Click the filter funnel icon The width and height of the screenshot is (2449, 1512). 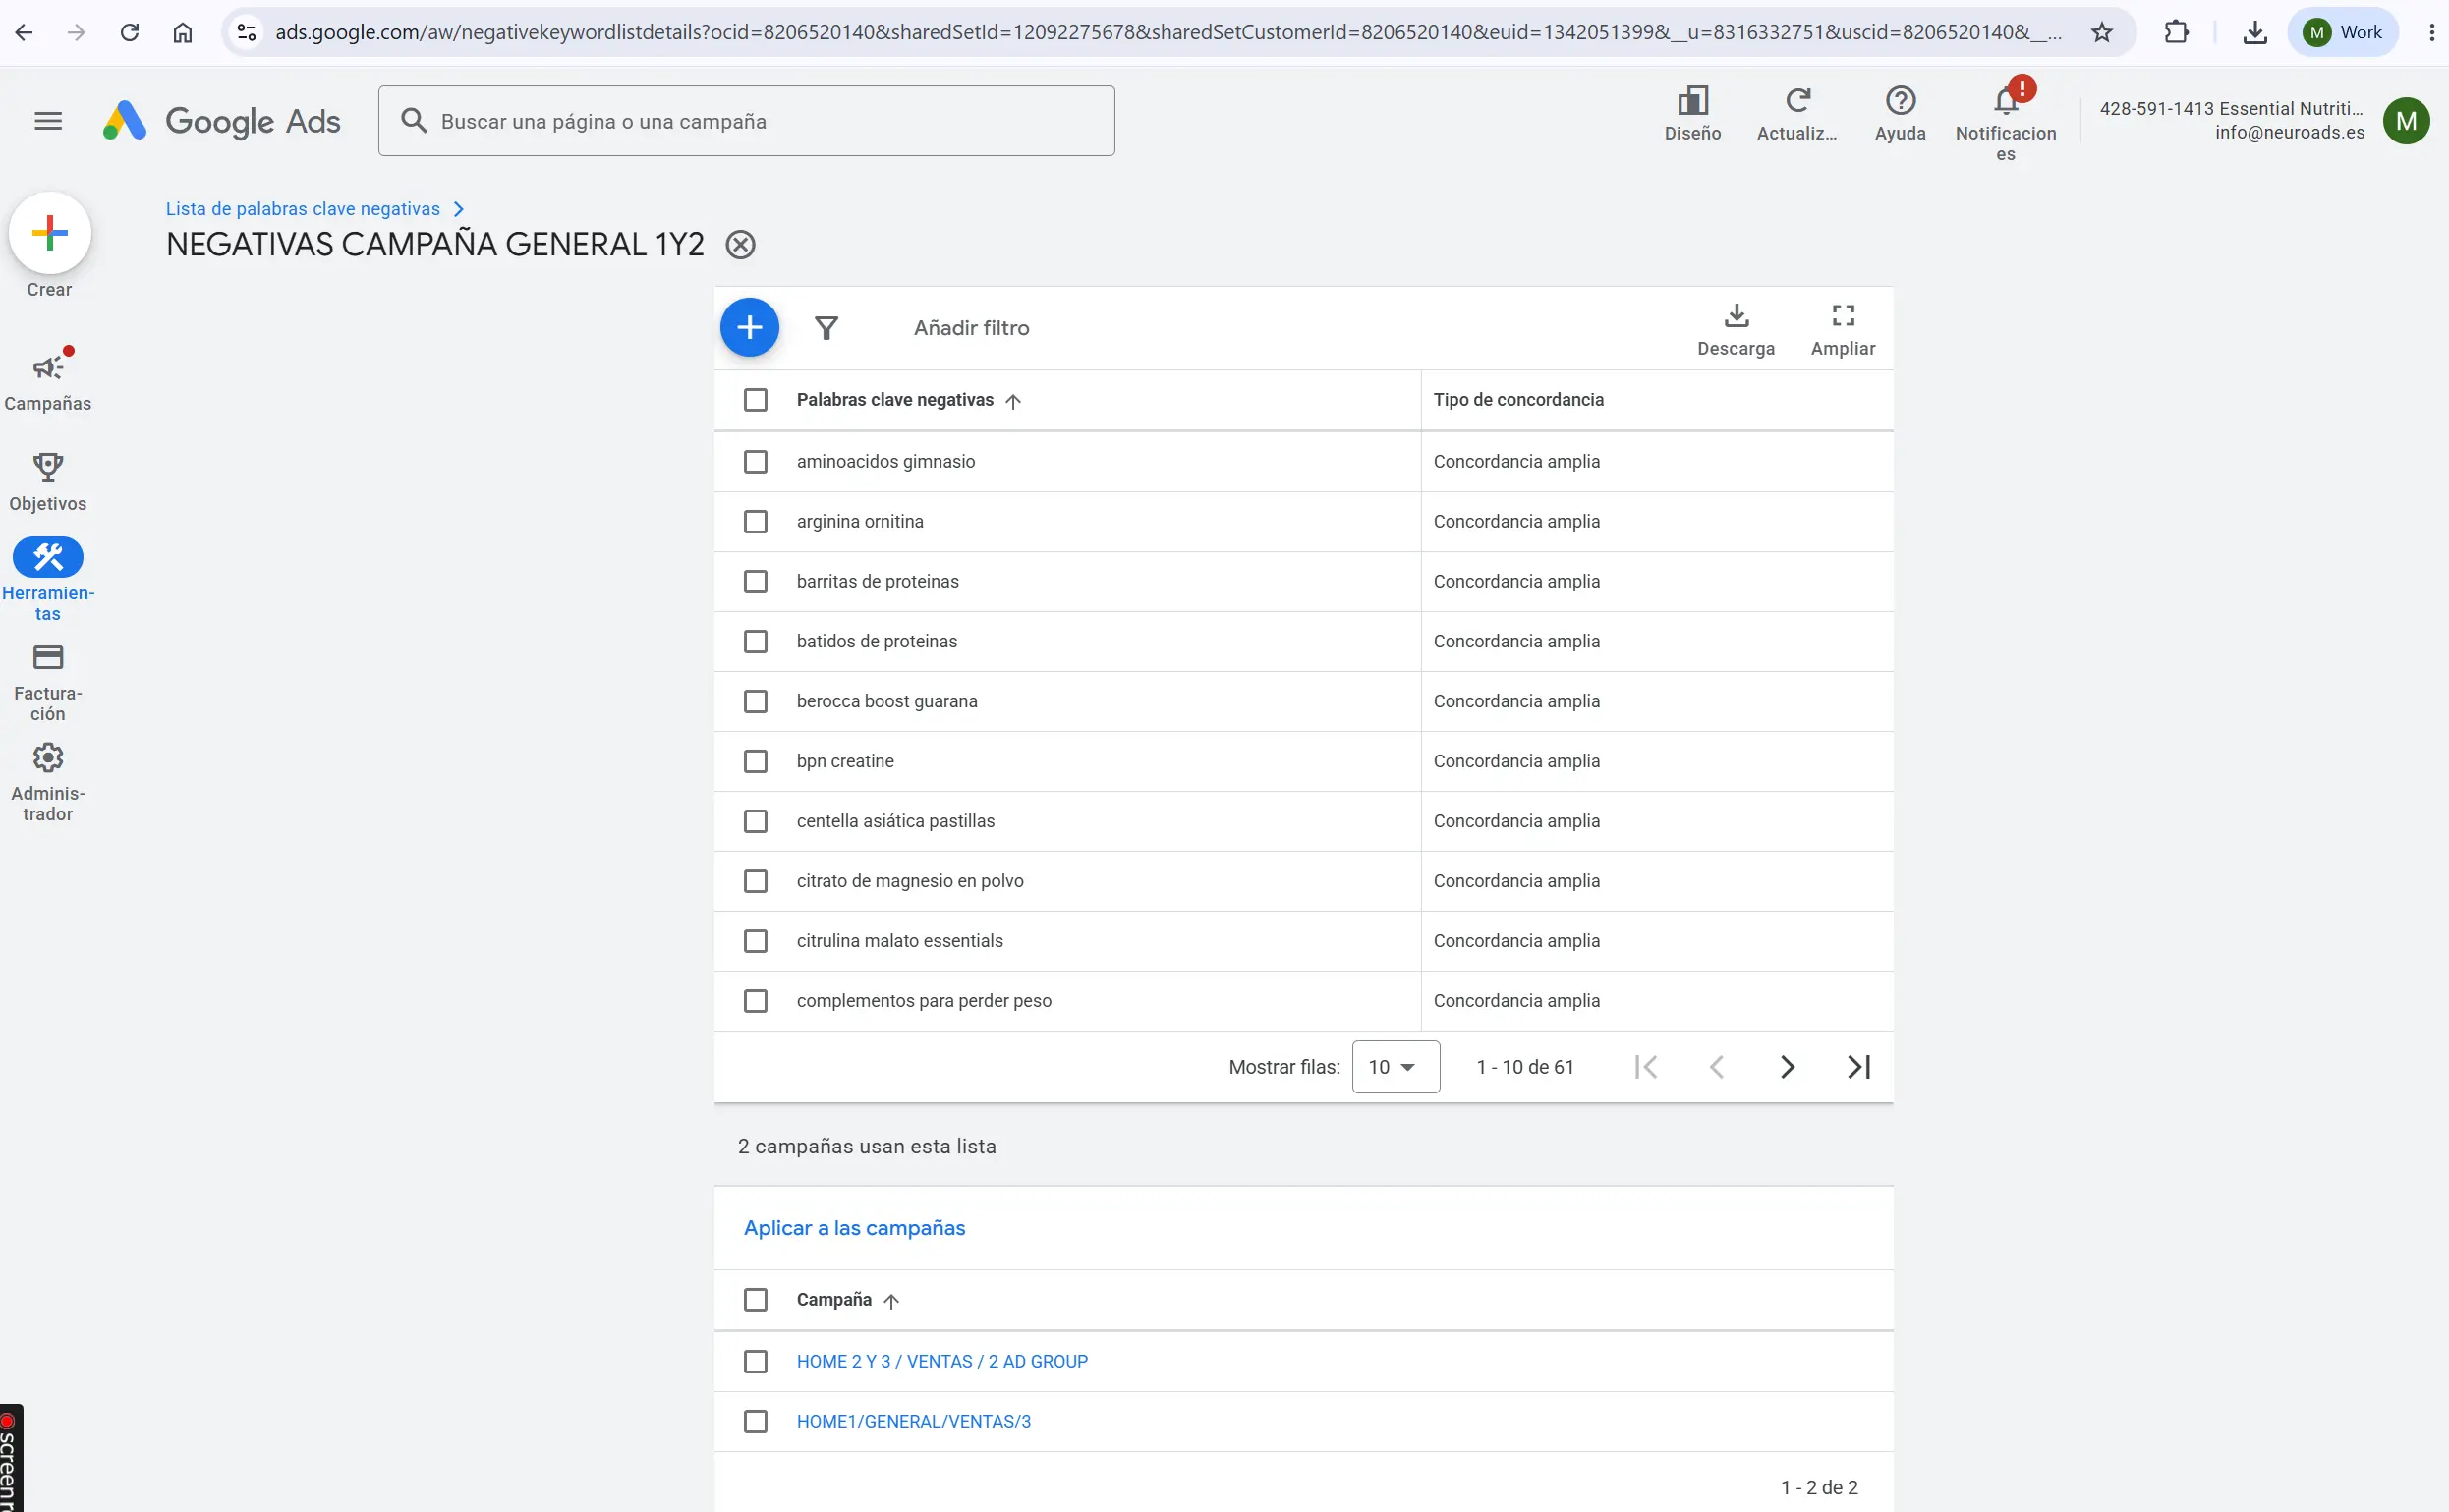826,327
